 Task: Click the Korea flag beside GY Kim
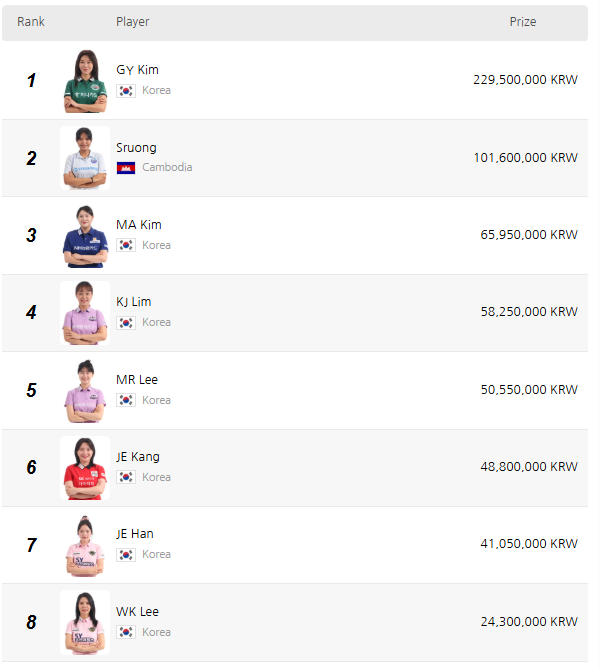coord(126,90)
